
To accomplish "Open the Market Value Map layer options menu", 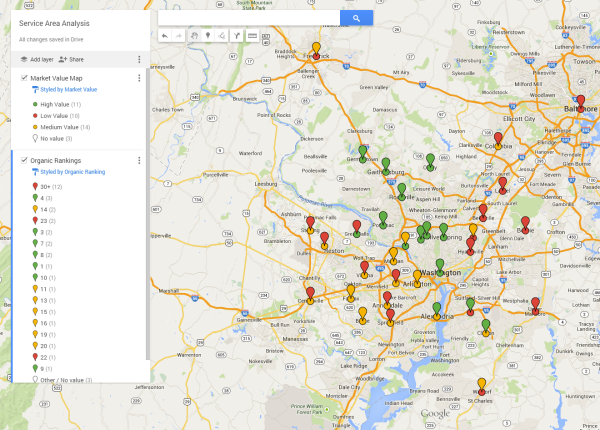I will (x=139, y=78).
